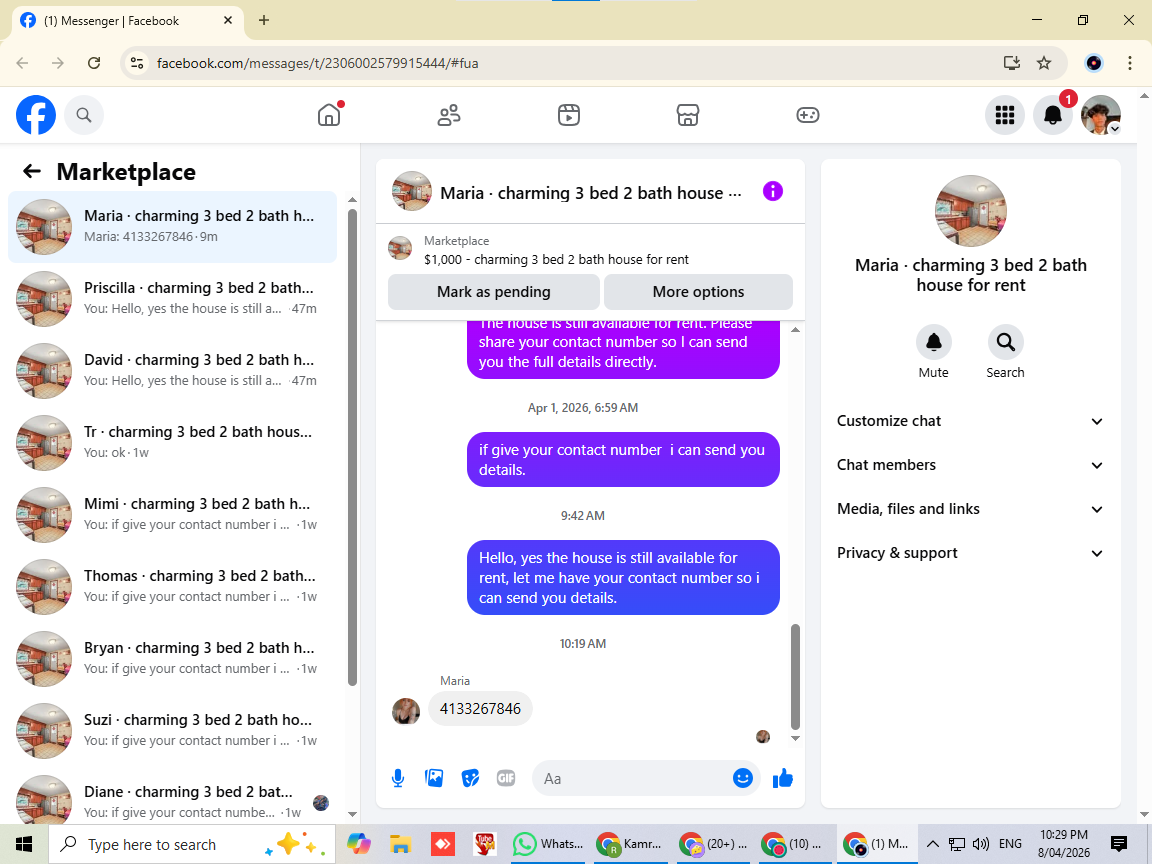Open the Marketplace storefront icon
This screenshot has height=864, width=1152.
point(688,115)
